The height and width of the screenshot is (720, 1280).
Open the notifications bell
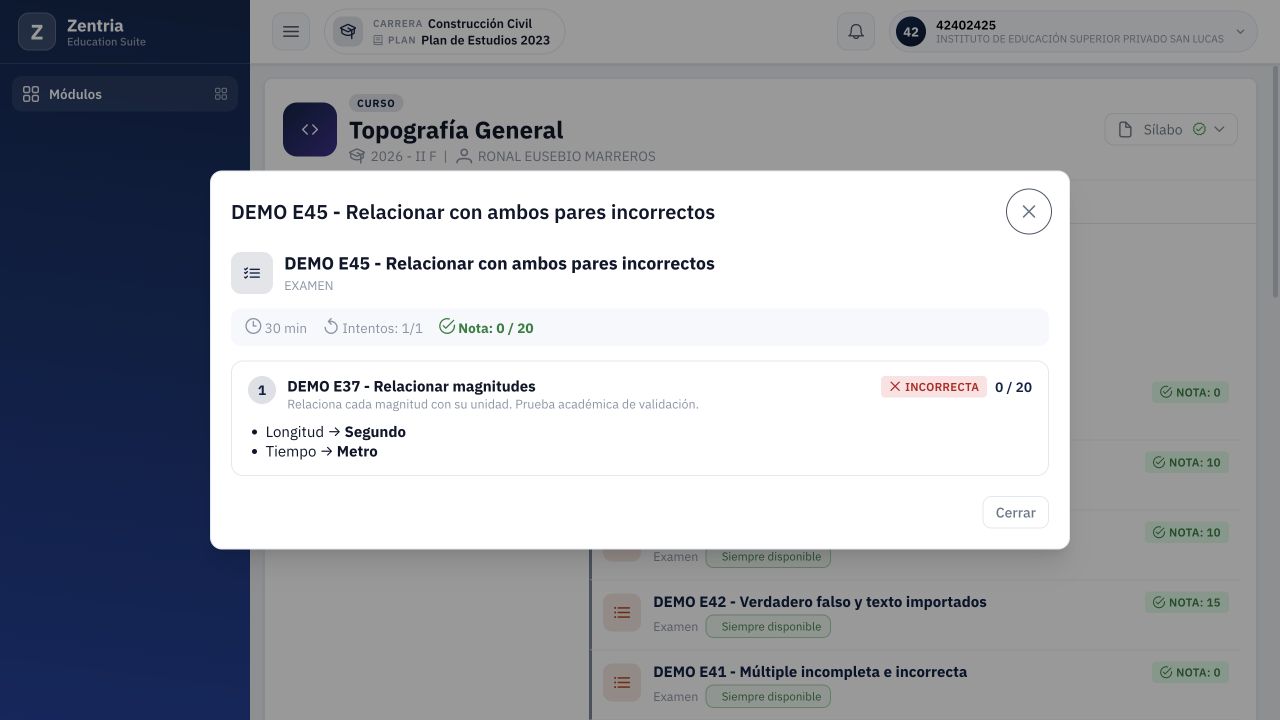click(856, 32)
